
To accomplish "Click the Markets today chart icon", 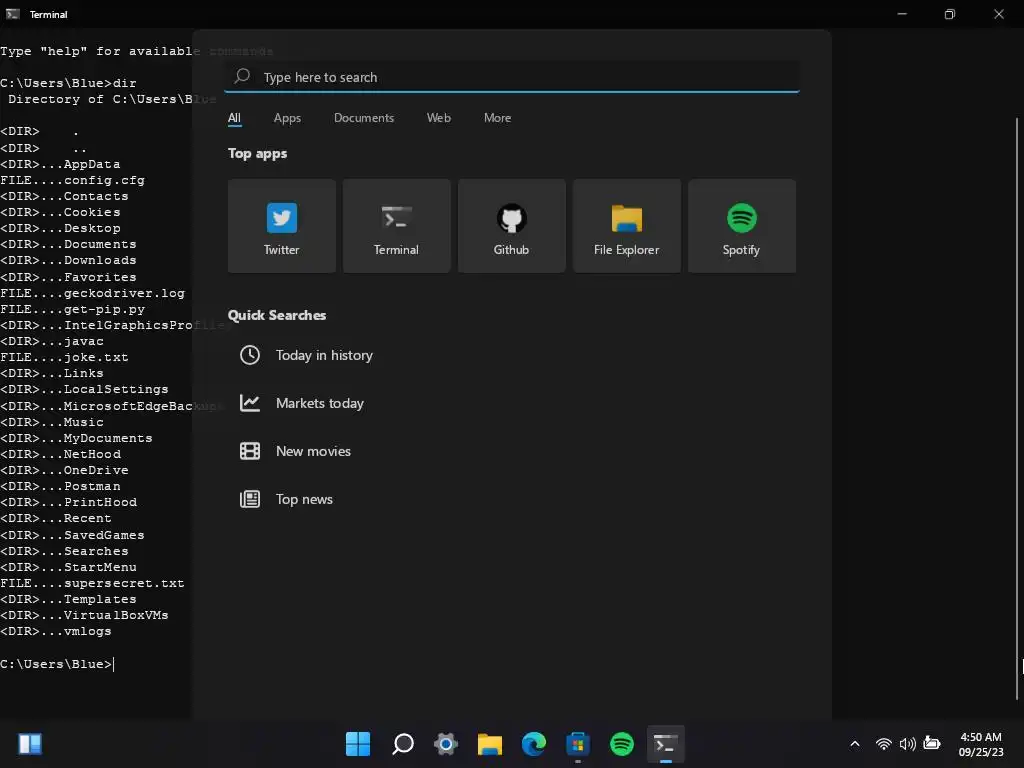I will (x=249, y=403).
